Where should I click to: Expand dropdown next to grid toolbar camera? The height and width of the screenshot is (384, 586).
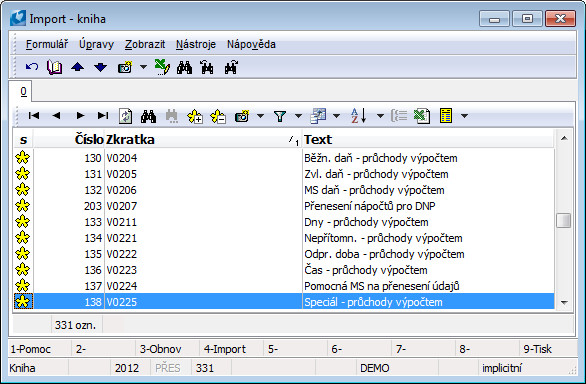pos(260,116)
